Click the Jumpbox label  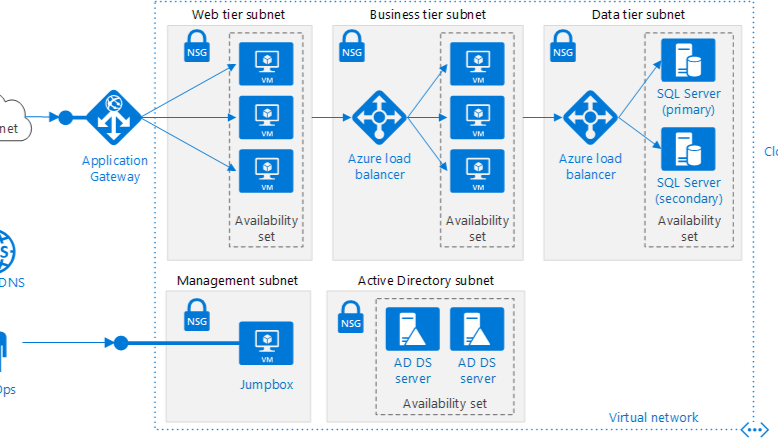266,385
